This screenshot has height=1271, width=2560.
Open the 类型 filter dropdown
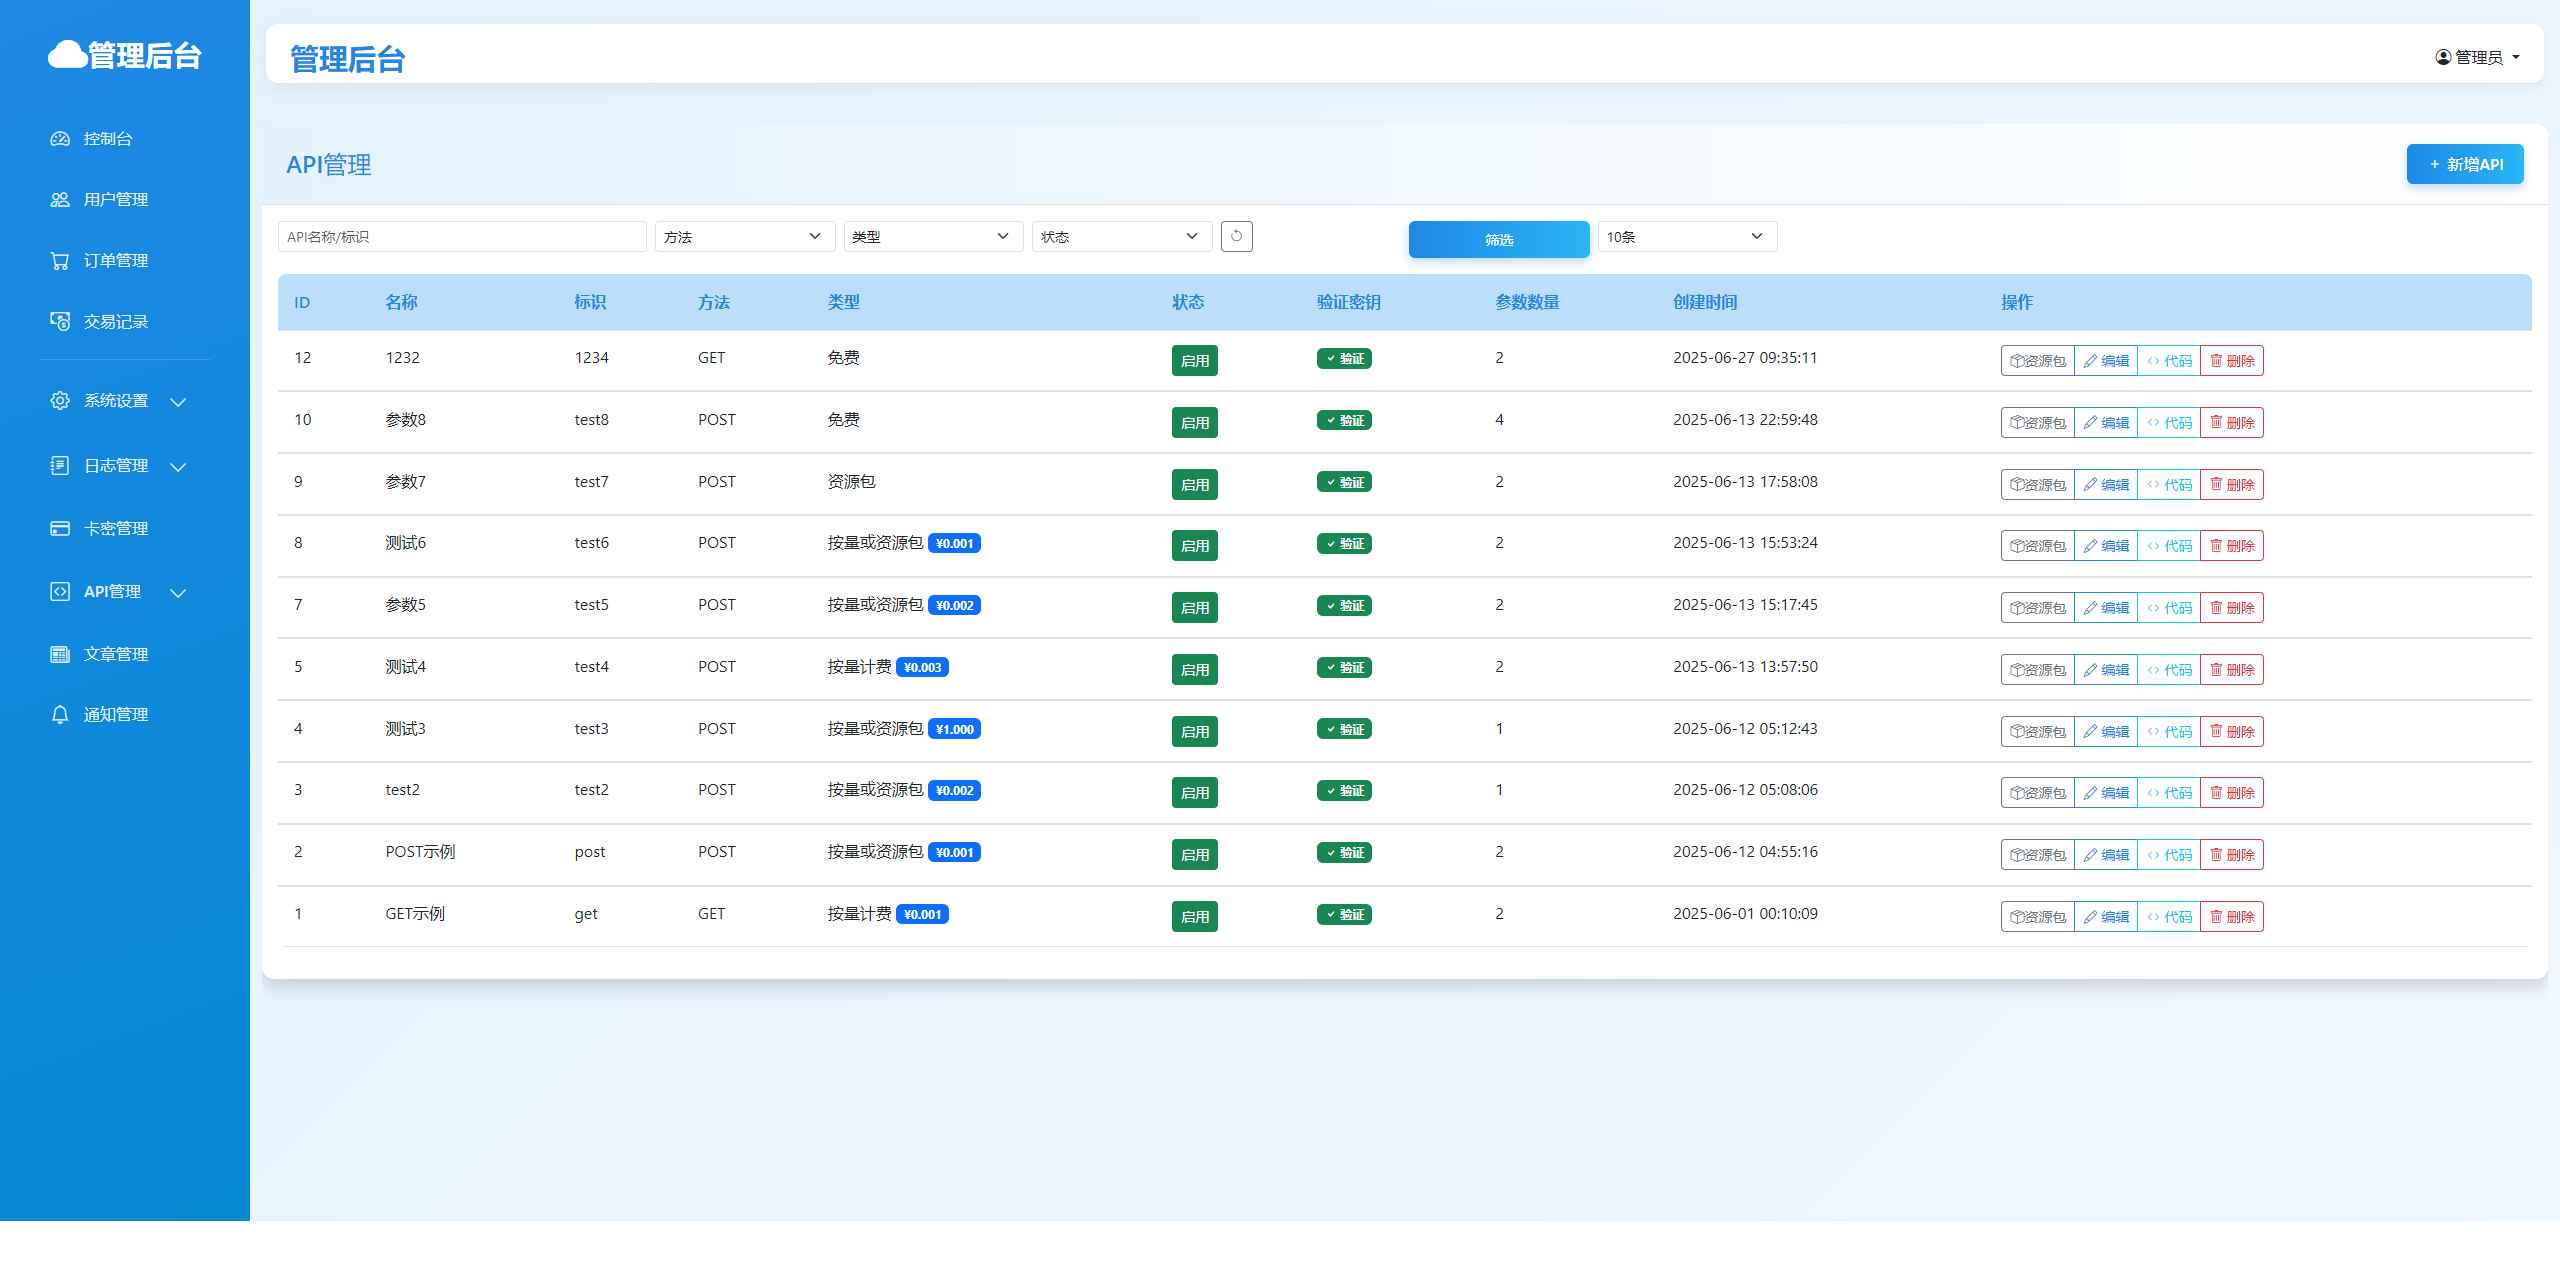[x=932, y=236]
